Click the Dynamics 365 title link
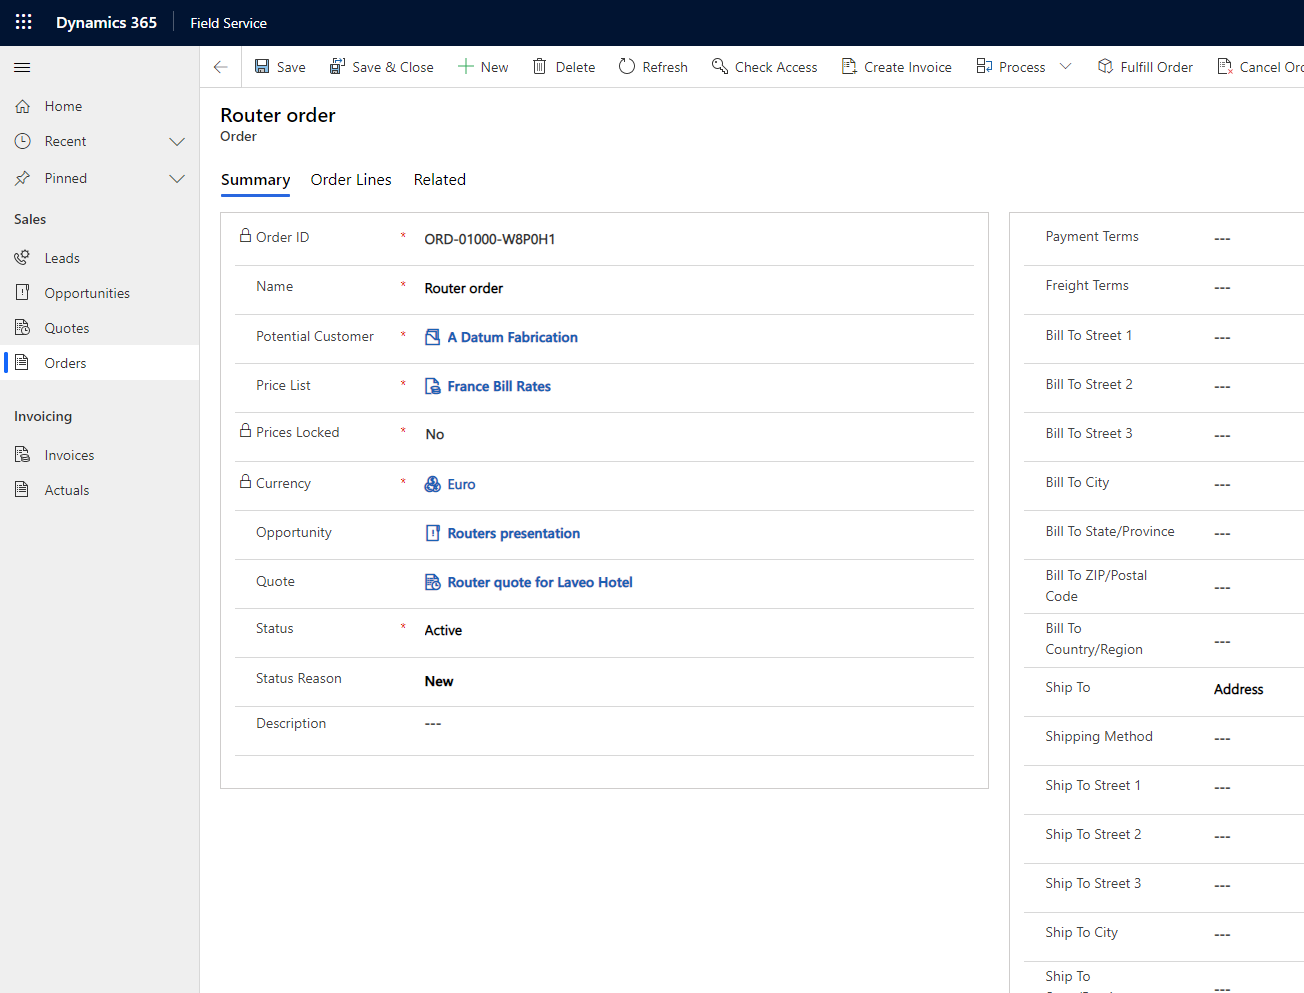Viewport: 1304px width, 993px height. coord(106,22)
